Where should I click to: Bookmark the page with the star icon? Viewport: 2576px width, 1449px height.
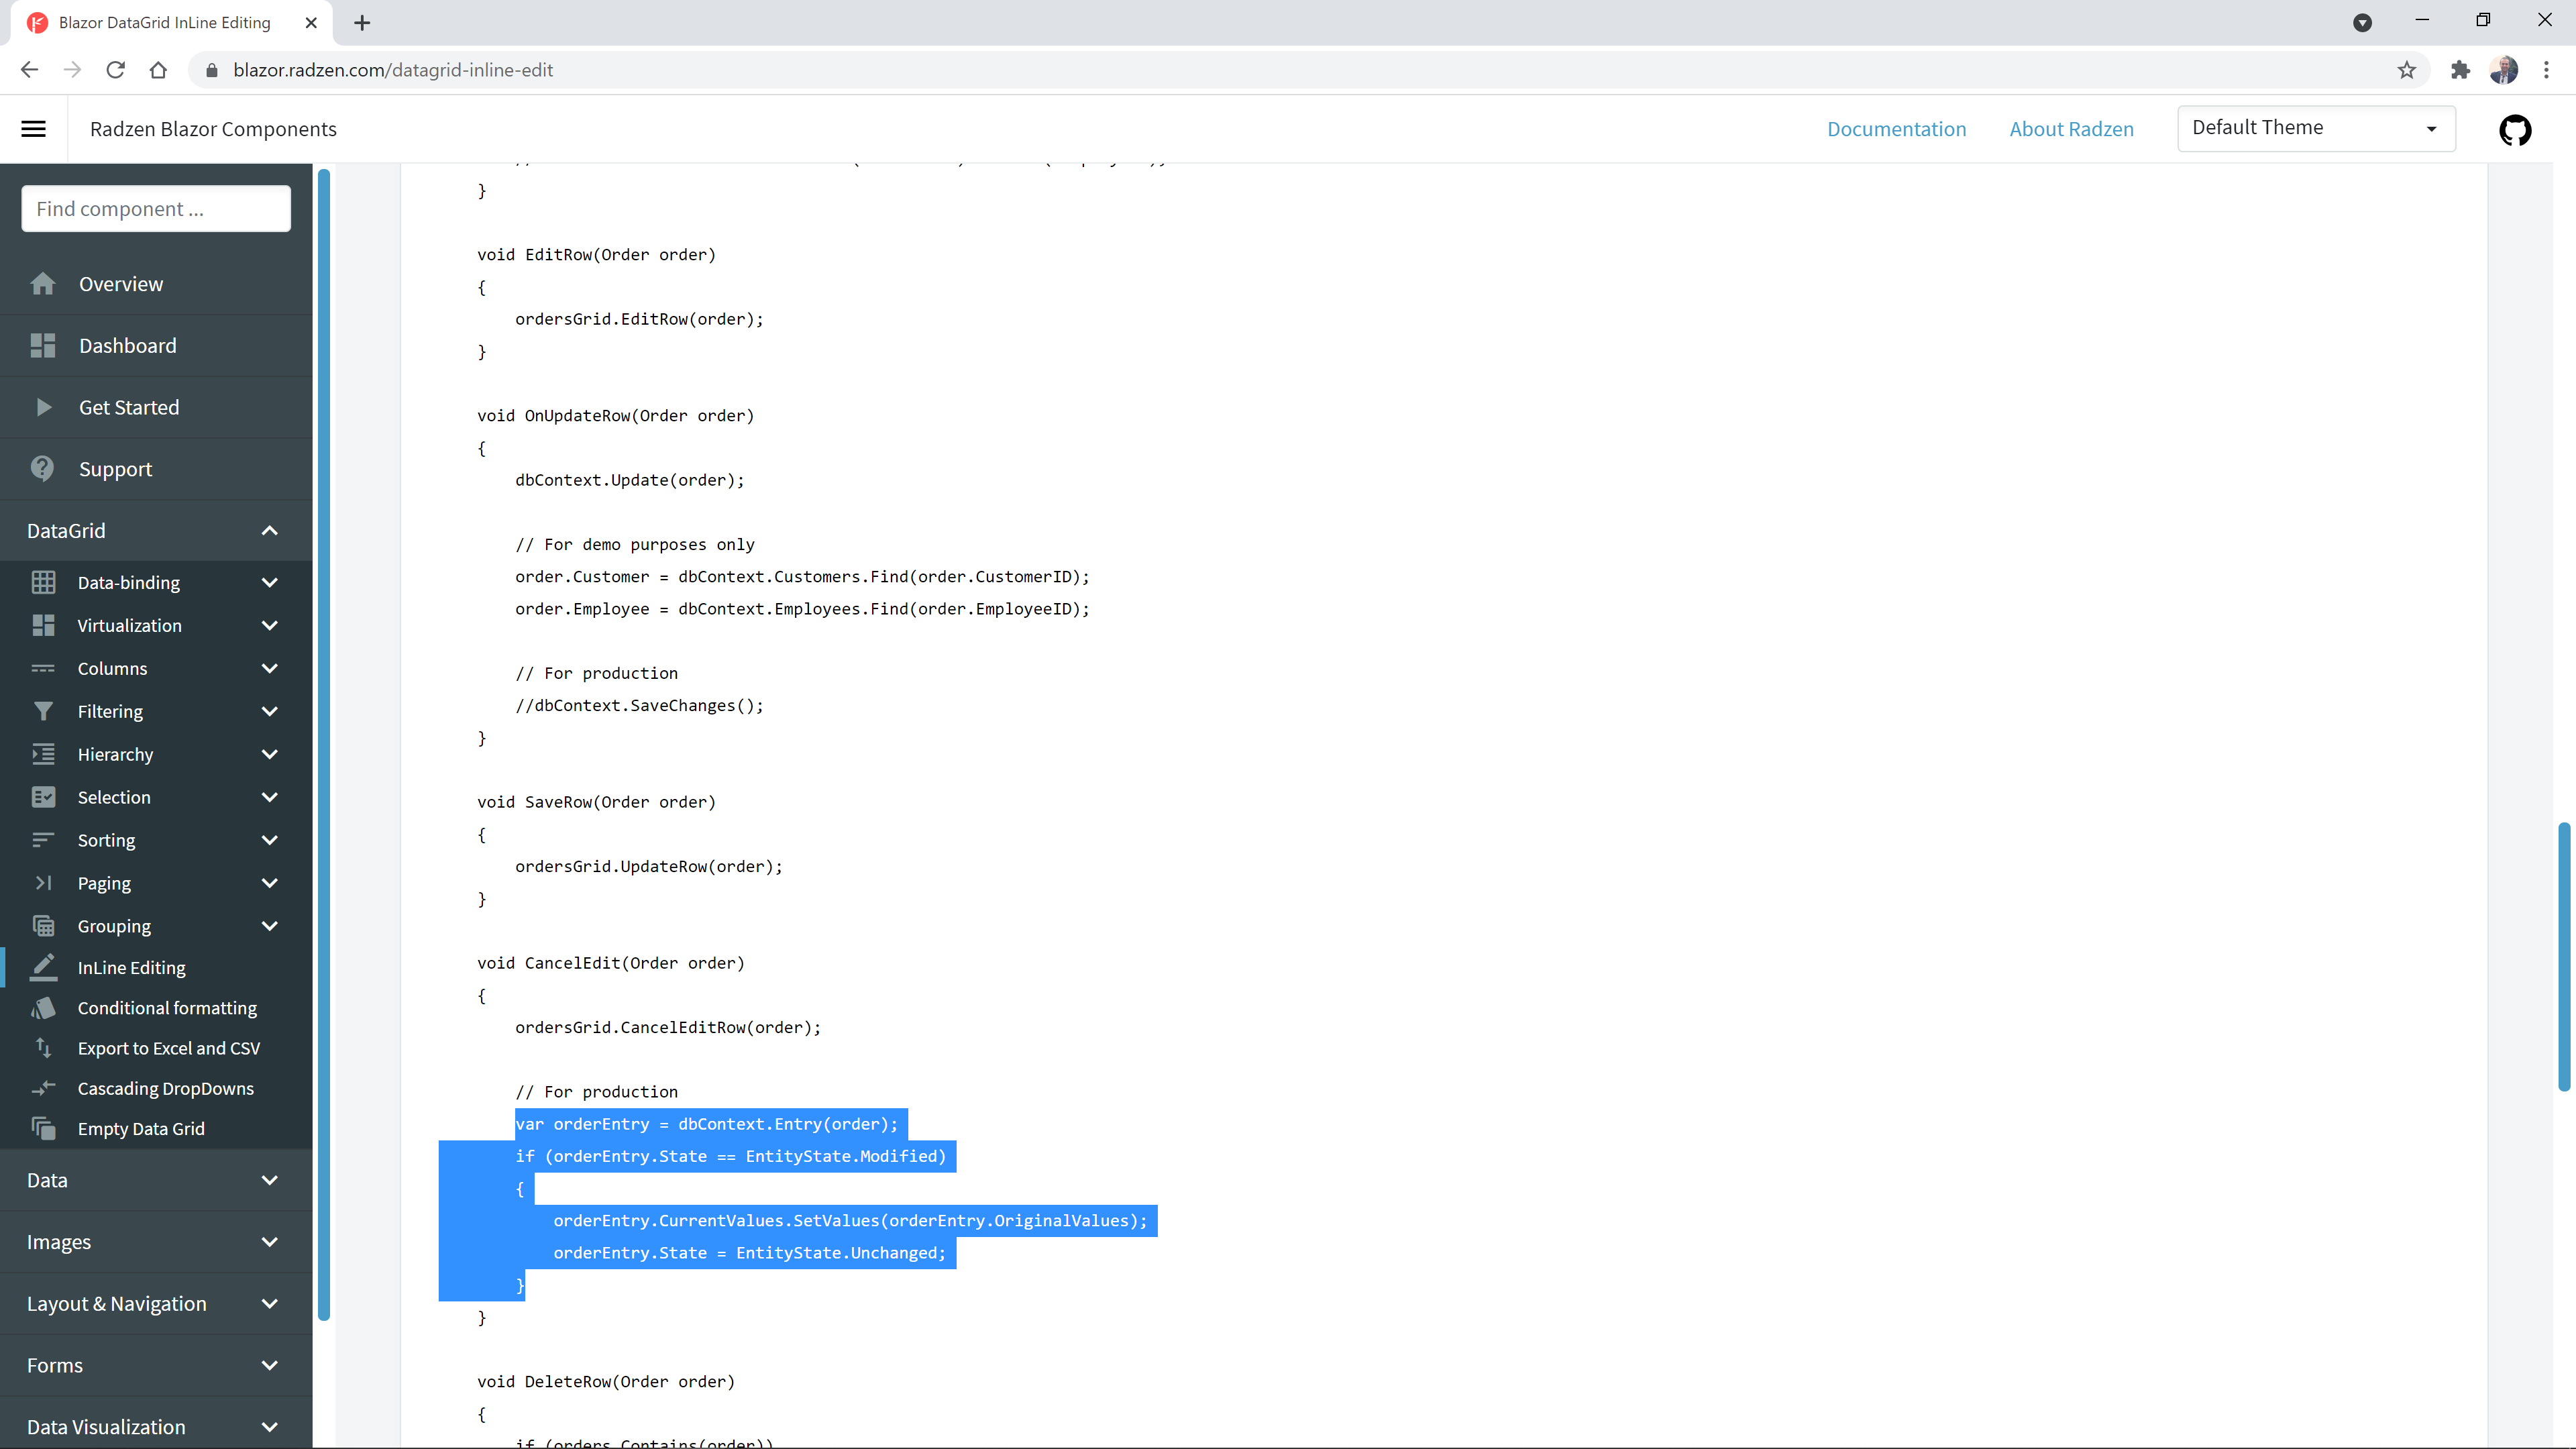coord(2407,70)
